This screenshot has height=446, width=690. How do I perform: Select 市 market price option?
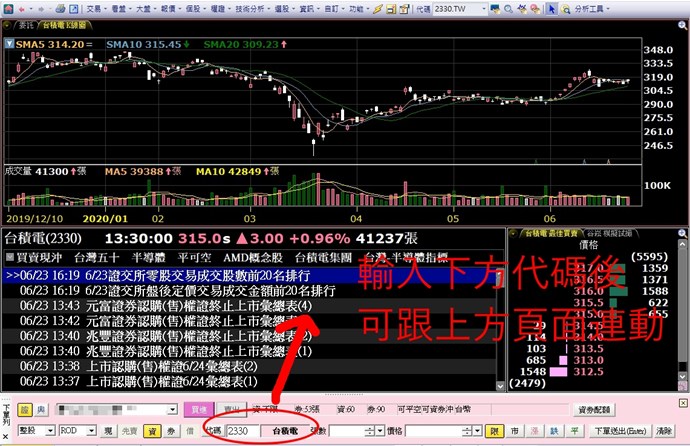click(514, 431)
